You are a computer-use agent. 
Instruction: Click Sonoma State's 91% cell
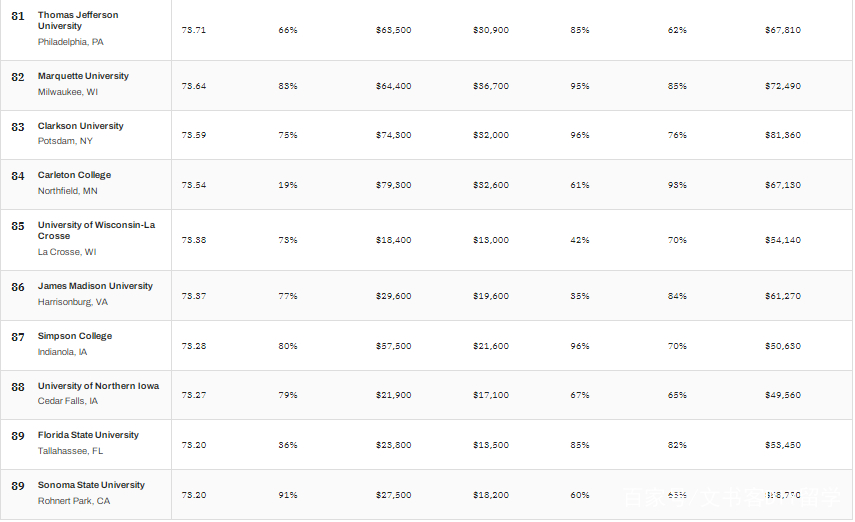[288, 495]
